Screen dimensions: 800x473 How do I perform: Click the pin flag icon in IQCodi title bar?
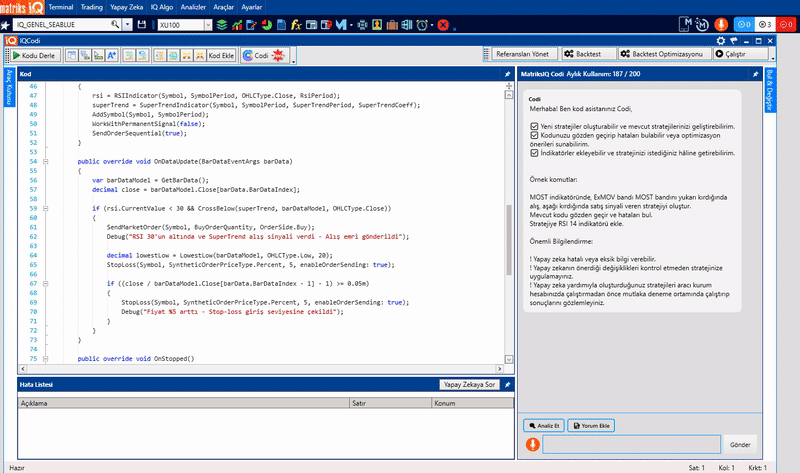click(x=734, y=41)
